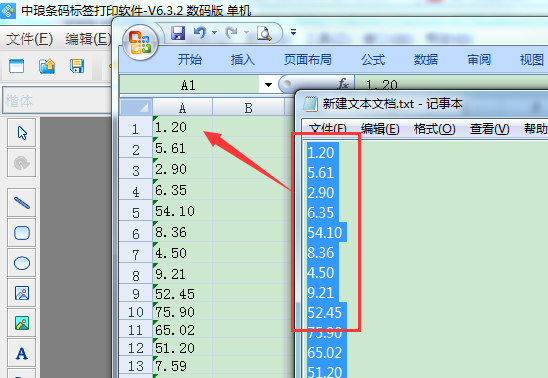Click the Name Box showing A1
Screen dimensions: 548x378
pyautogui.click(x=189, y=85)
